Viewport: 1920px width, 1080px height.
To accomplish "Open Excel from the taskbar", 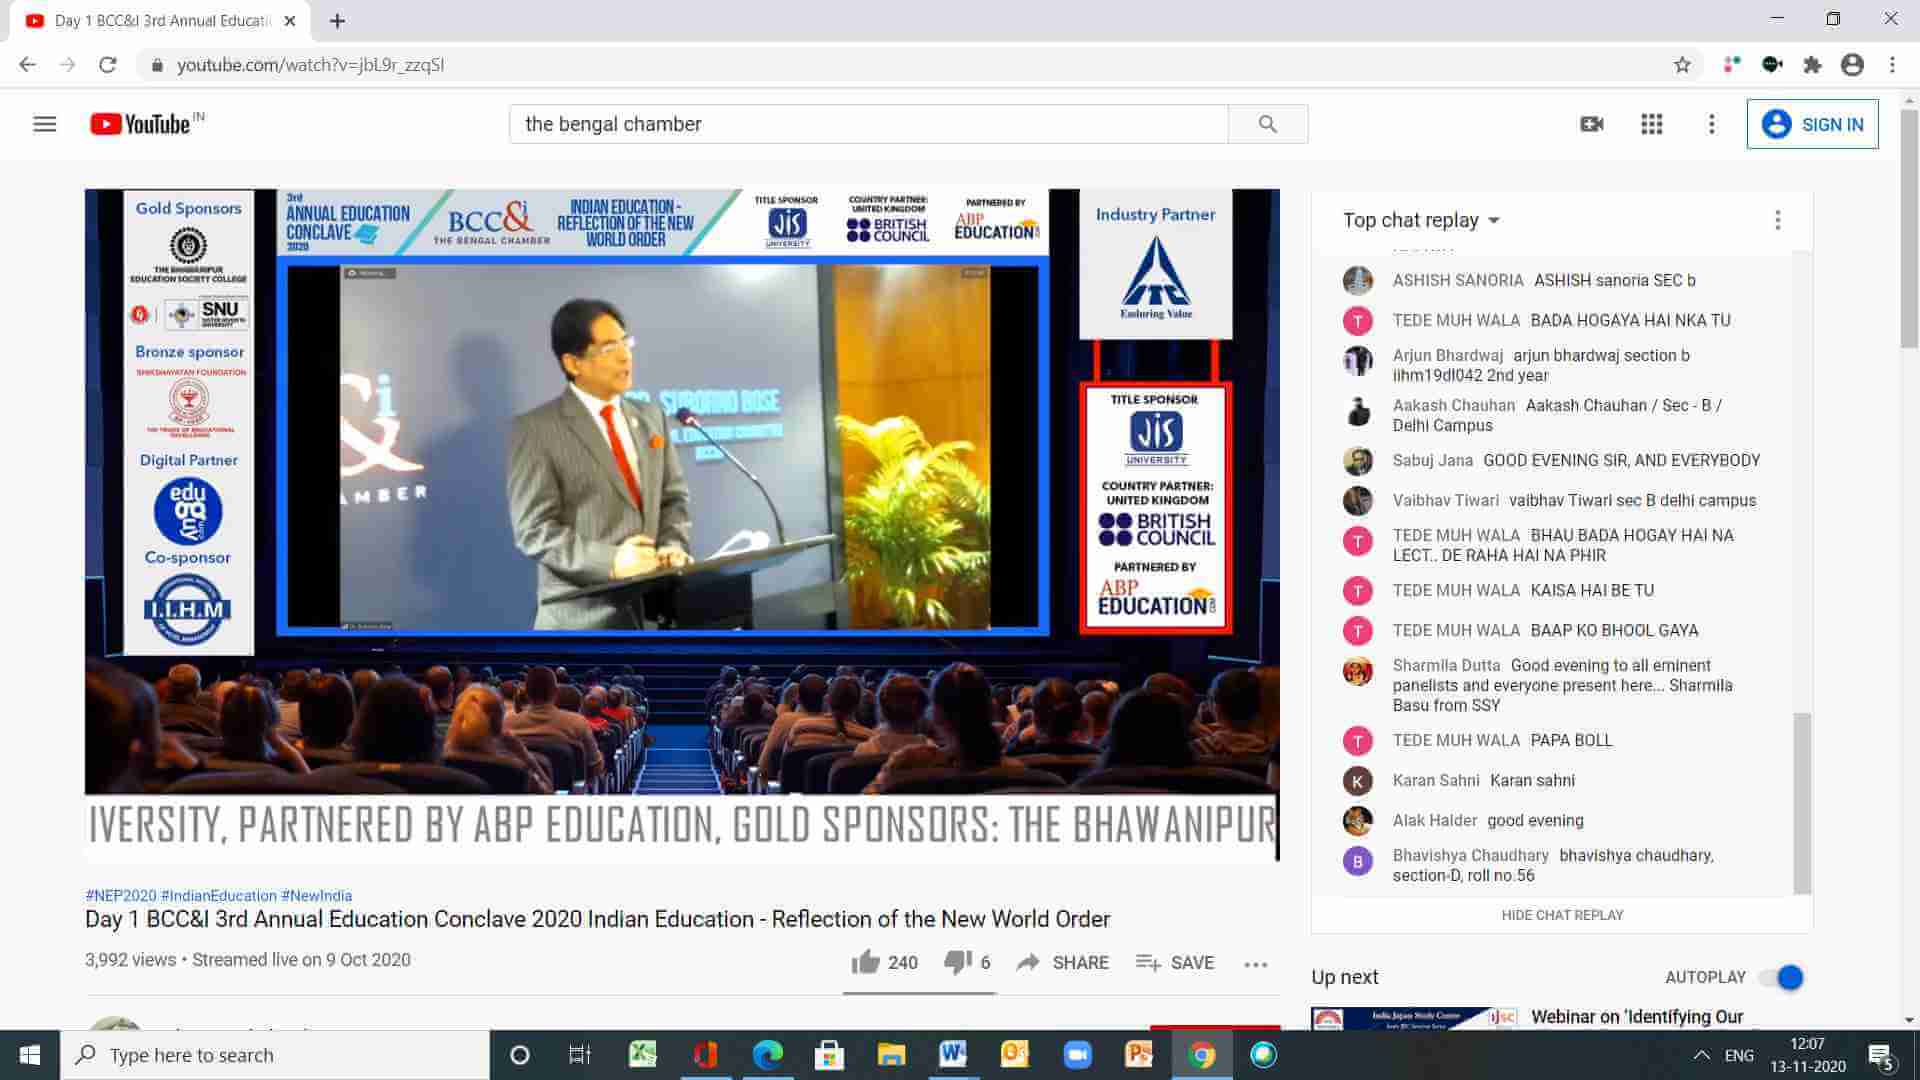I will (x=643, y=1055).
